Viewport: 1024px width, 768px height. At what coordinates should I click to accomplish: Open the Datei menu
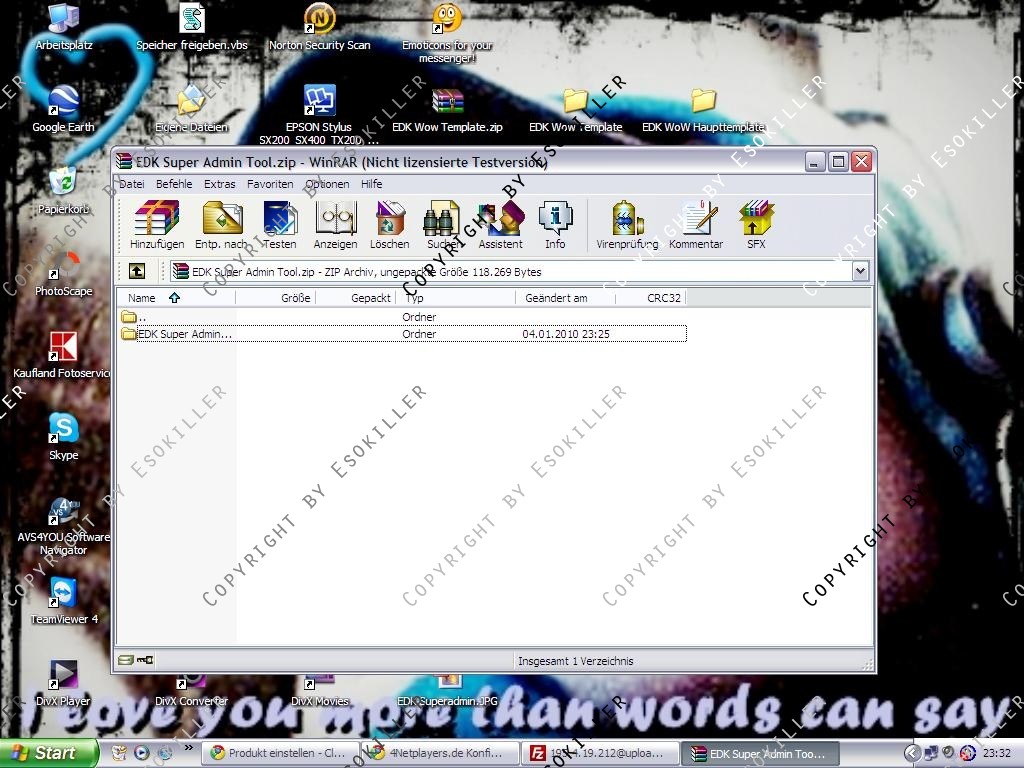132,184
